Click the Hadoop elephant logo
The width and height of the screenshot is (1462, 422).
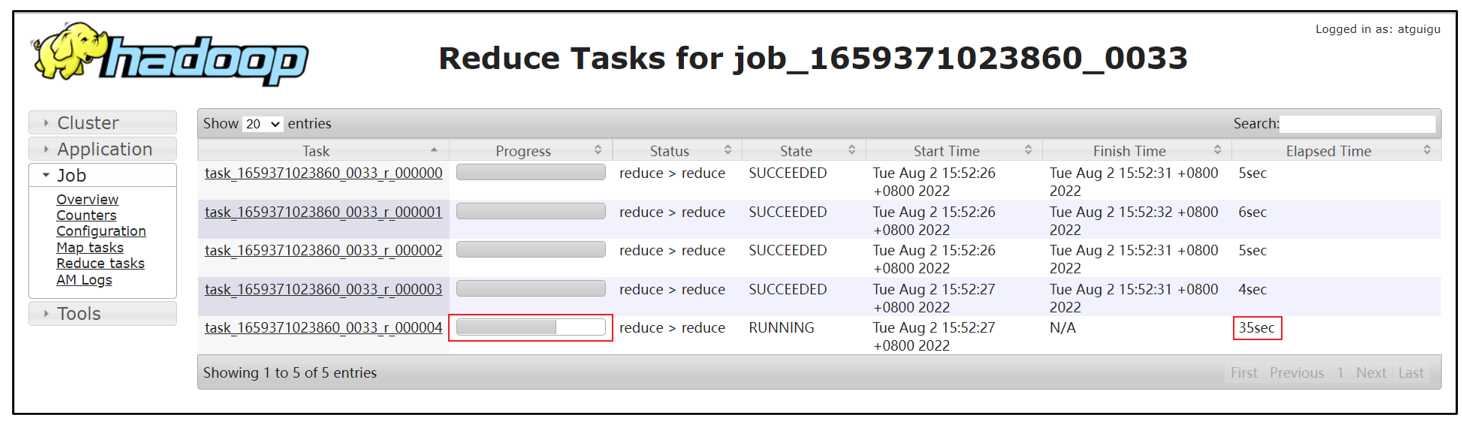click(x=170, y=57)
